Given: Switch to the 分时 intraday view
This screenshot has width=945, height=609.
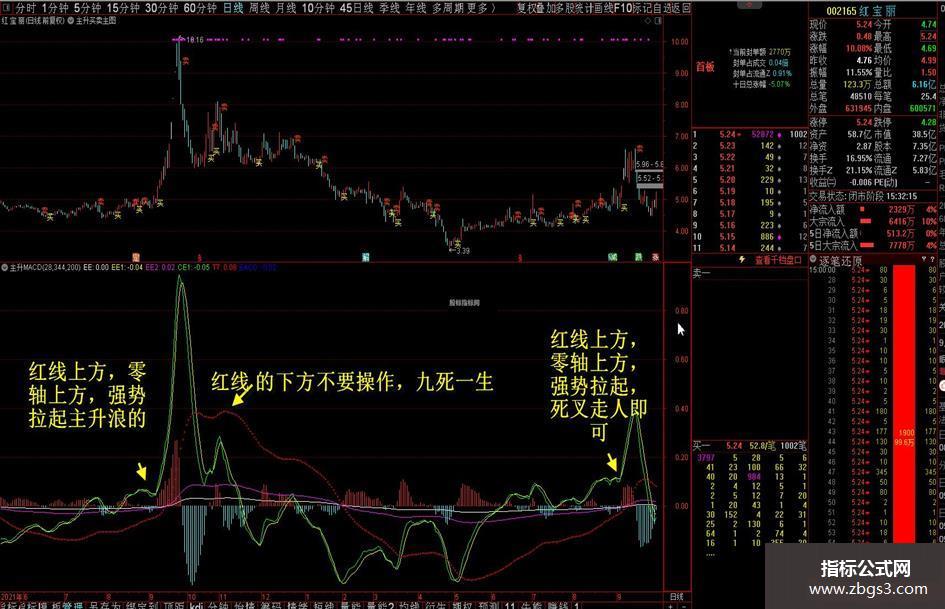Looking at the screenshot, I should (x=25, y=8).
